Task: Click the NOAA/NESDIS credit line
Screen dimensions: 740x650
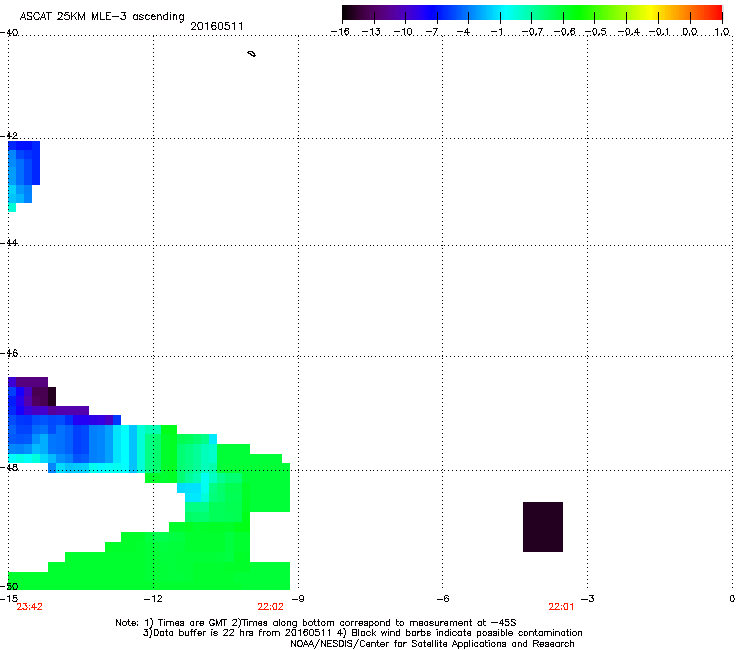Action: click(x=432, y=644)
